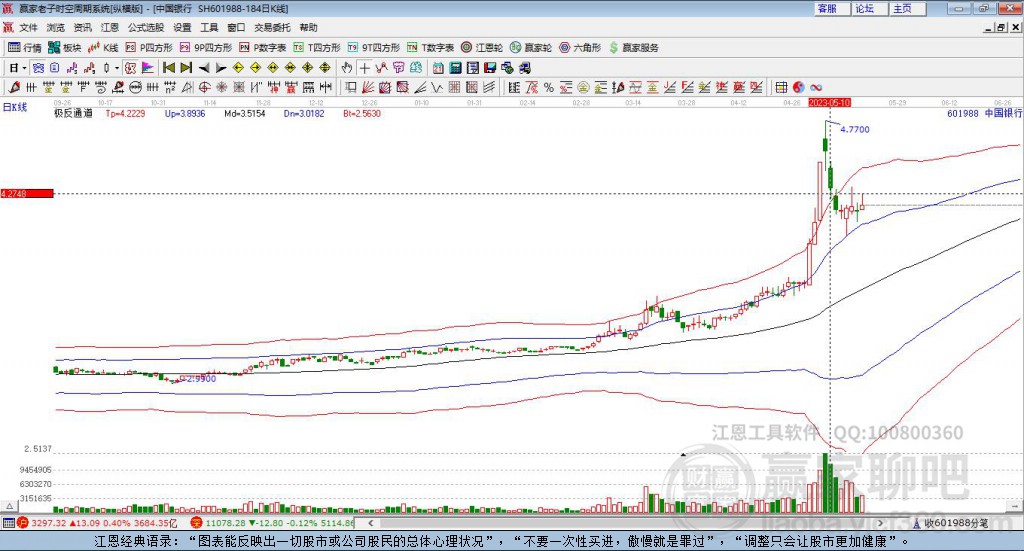This screenshot has width=1024, height=551.
Task: Open the 公式选股 menu
Action: pos(146,27)
